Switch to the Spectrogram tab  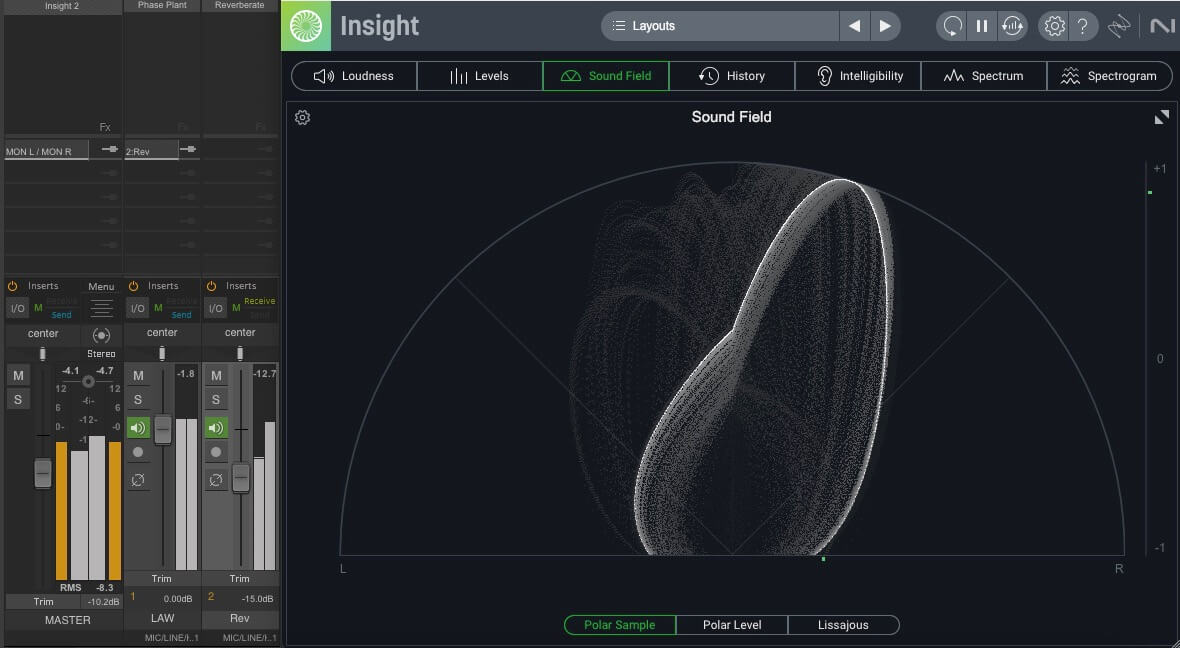pos(1108,76)
